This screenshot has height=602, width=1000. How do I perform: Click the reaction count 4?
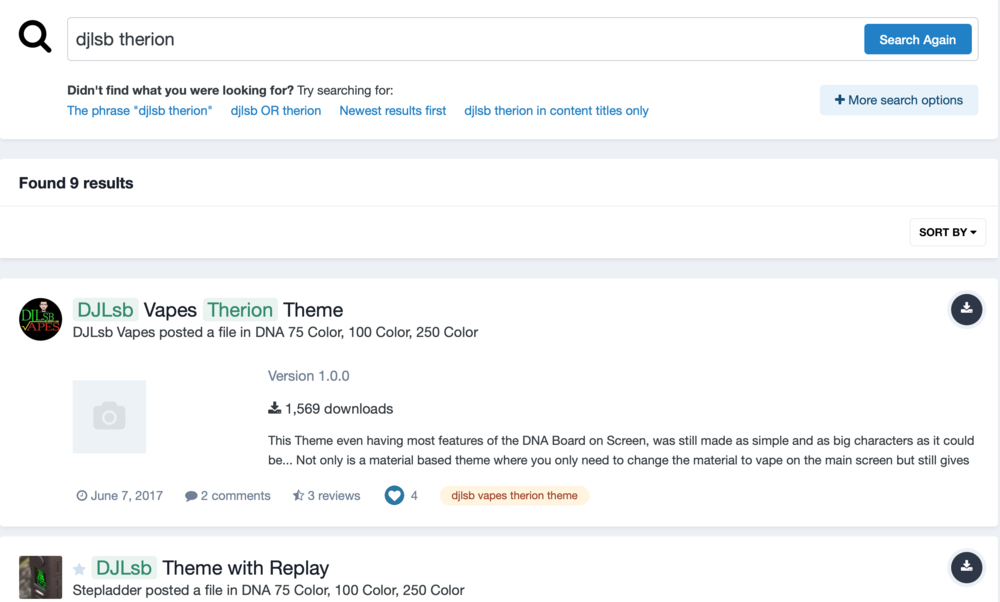click(x=414, y=496)
